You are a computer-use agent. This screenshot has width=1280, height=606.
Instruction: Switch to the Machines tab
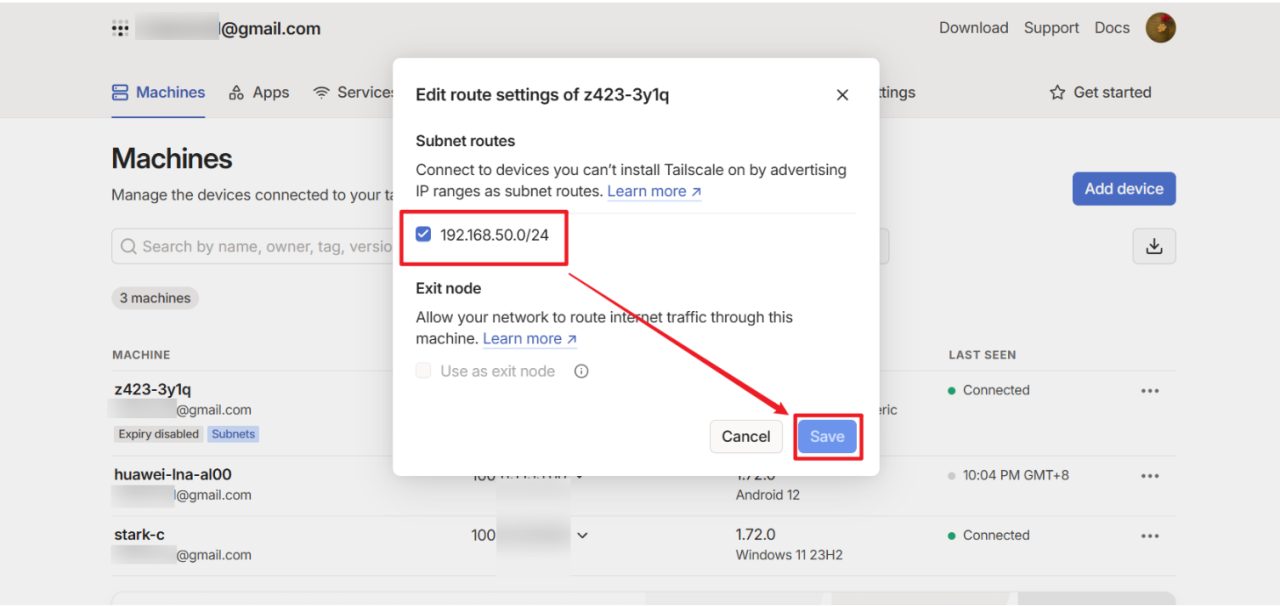158,93
